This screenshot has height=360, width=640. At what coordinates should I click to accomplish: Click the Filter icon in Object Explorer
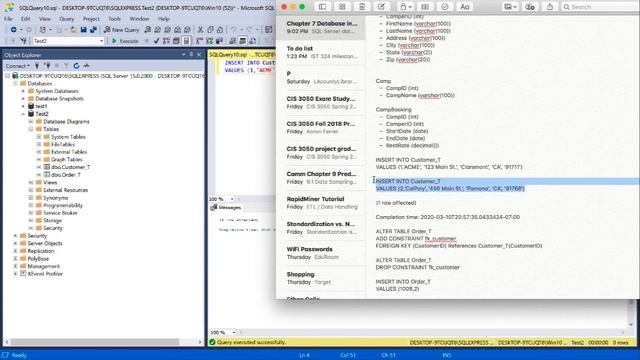(x=66, y=66)
